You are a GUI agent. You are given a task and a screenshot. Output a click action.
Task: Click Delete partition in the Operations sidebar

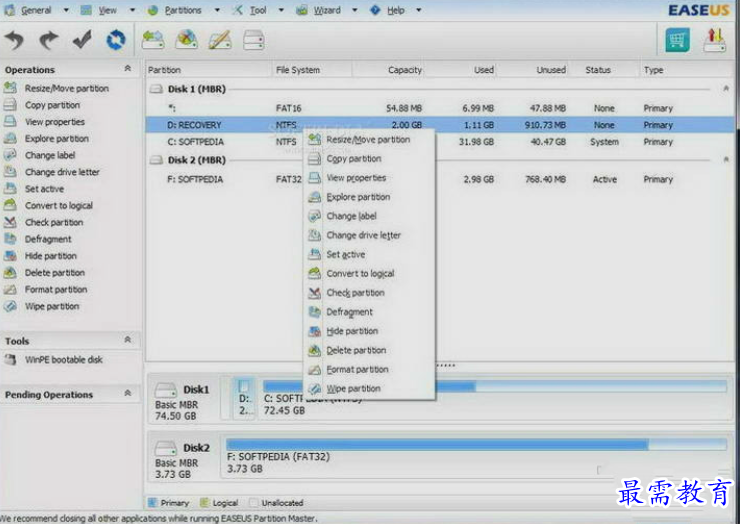(x=55, y=273)
